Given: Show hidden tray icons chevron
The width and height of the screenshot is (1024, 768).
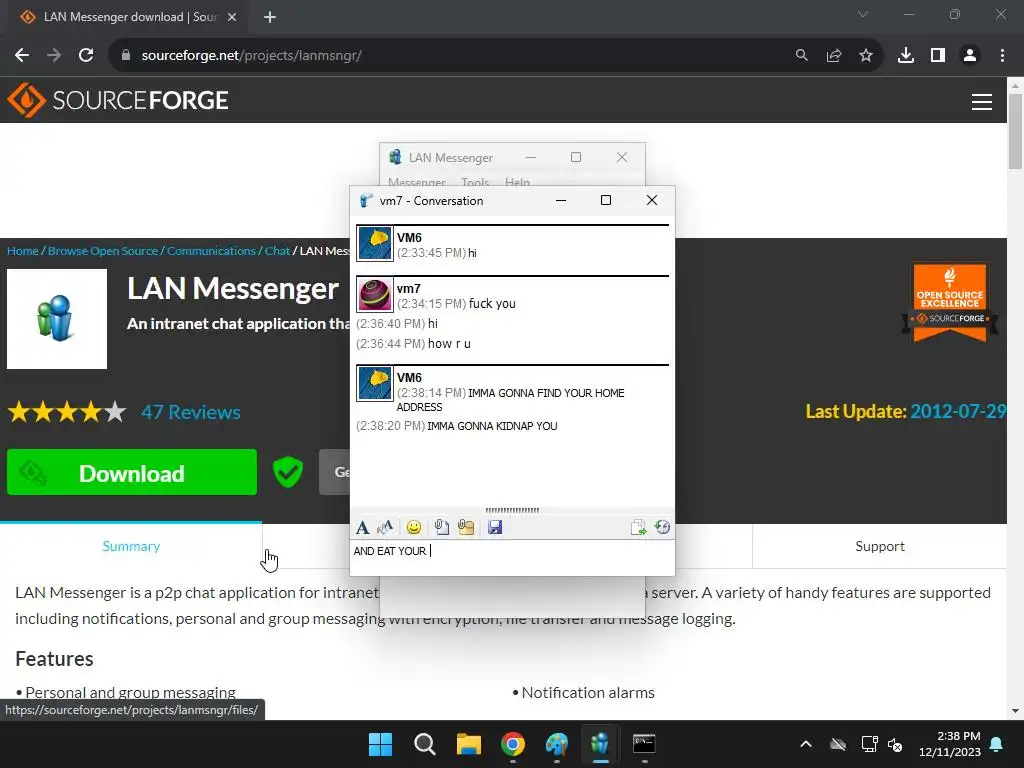Looking at the screenshot, I should [x=806, y=744].
